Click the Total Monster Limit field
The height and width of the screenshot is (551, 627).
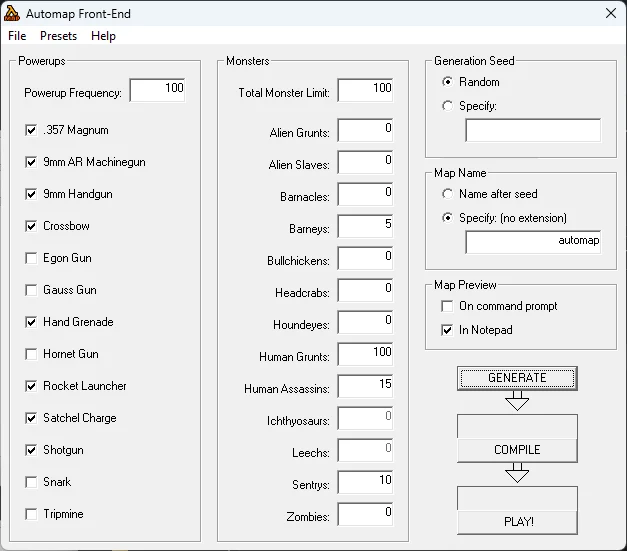pyautogui.click(x=365, y=90)
